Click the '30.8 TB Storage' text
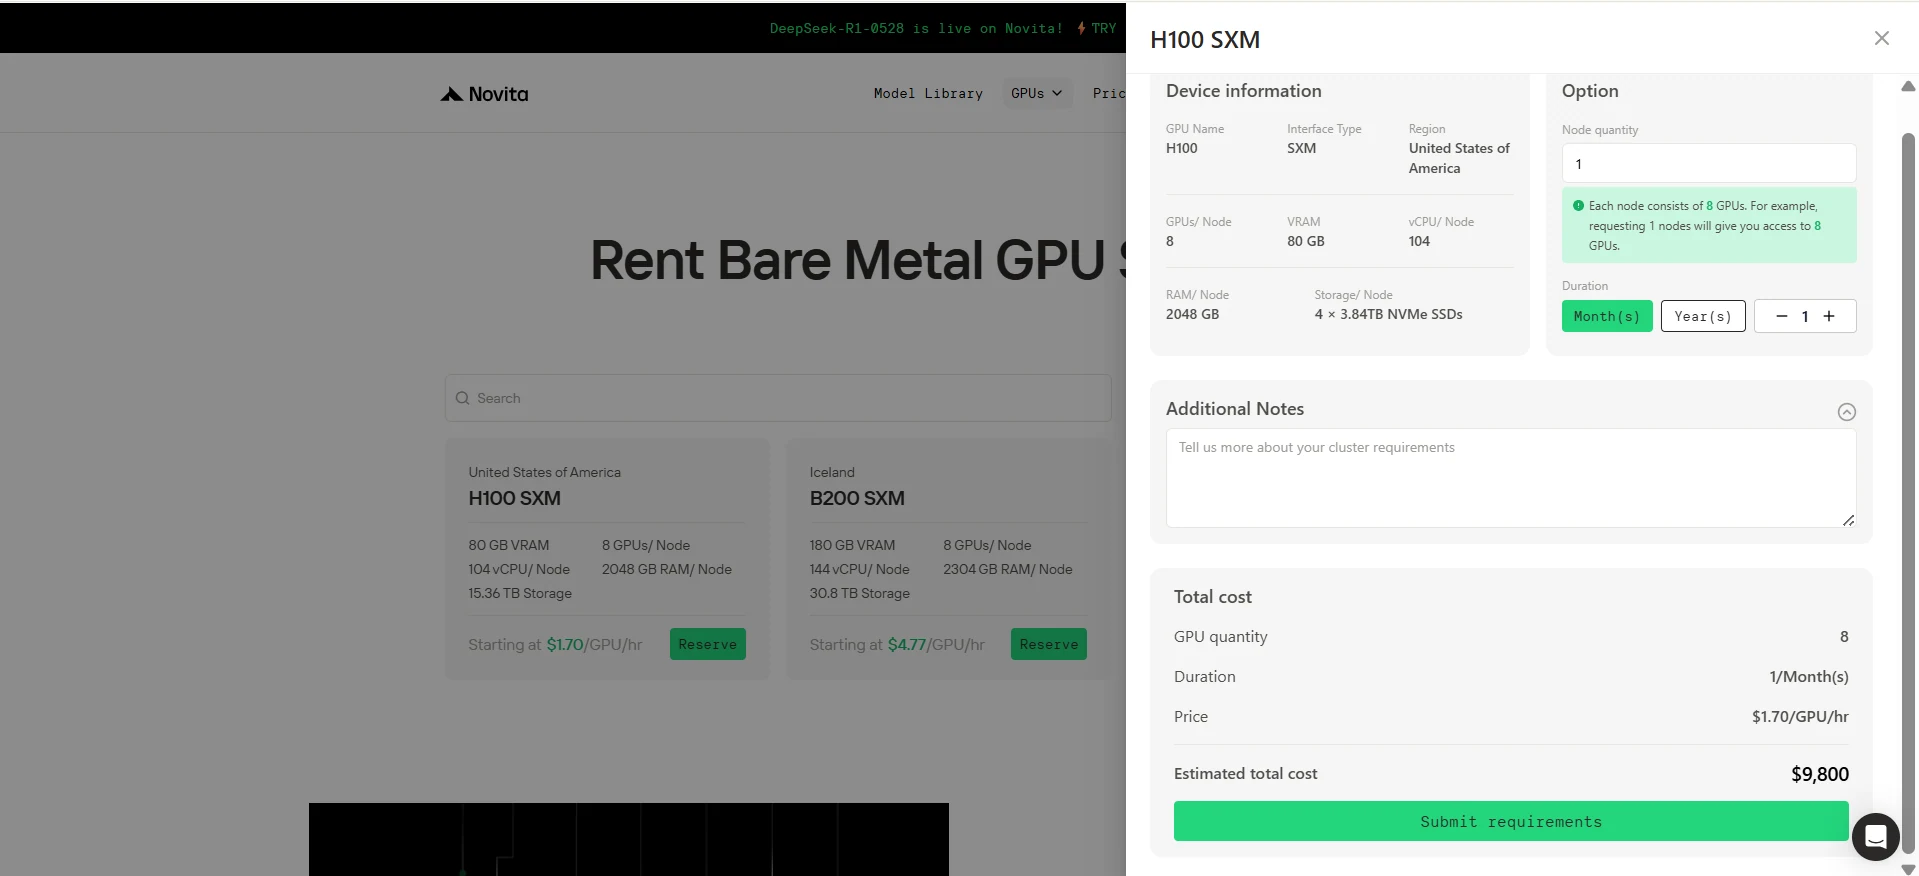1919x876 pixels. point(860,593)
